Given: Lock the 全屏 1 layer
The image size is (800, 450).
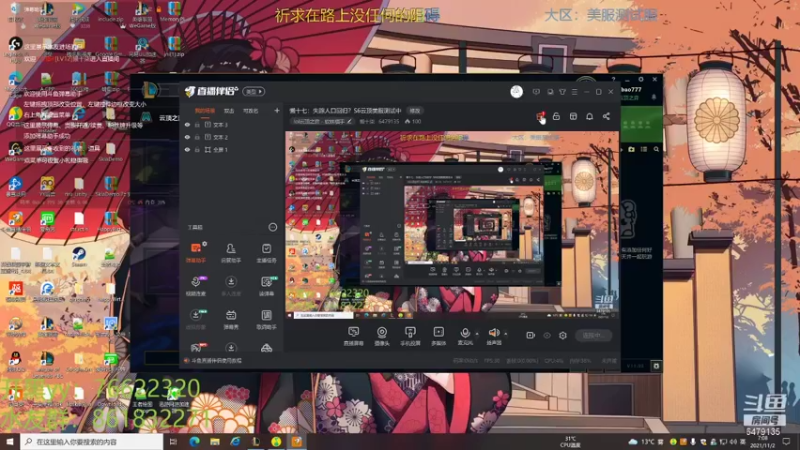Looking at the screenshot, I should [x=197, y=149].
